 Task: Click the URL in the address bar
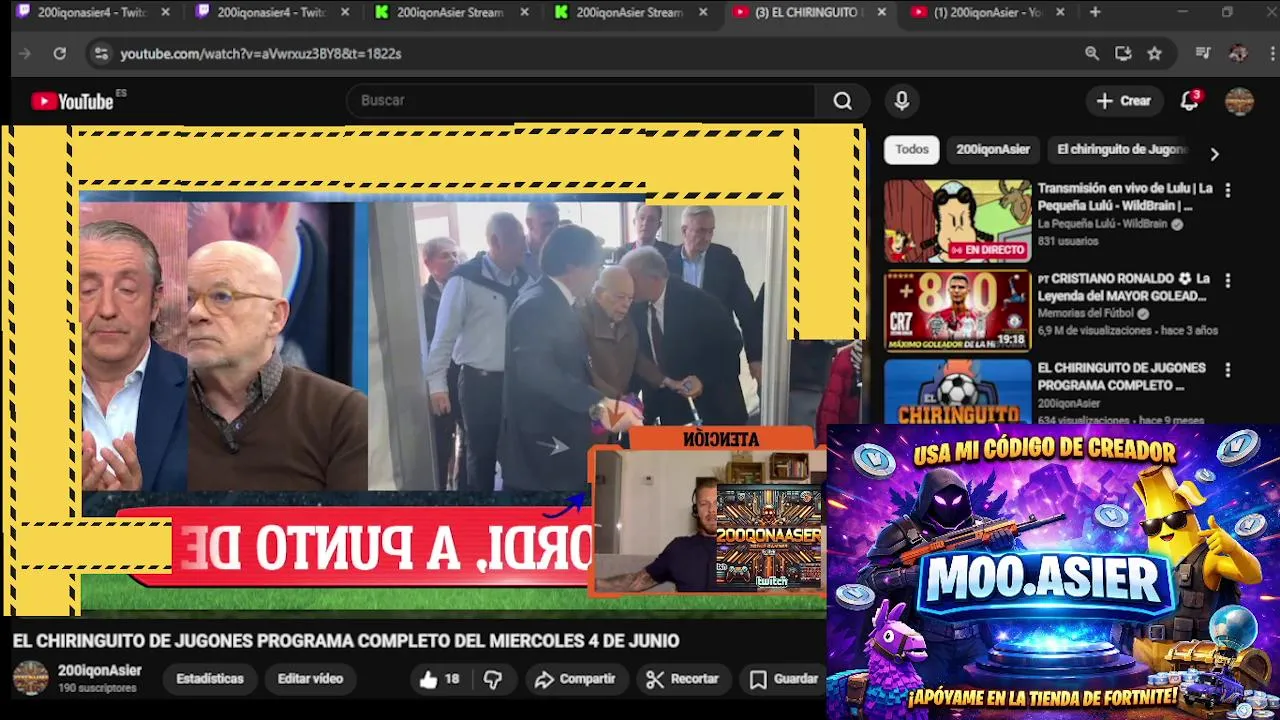[261, 54]
